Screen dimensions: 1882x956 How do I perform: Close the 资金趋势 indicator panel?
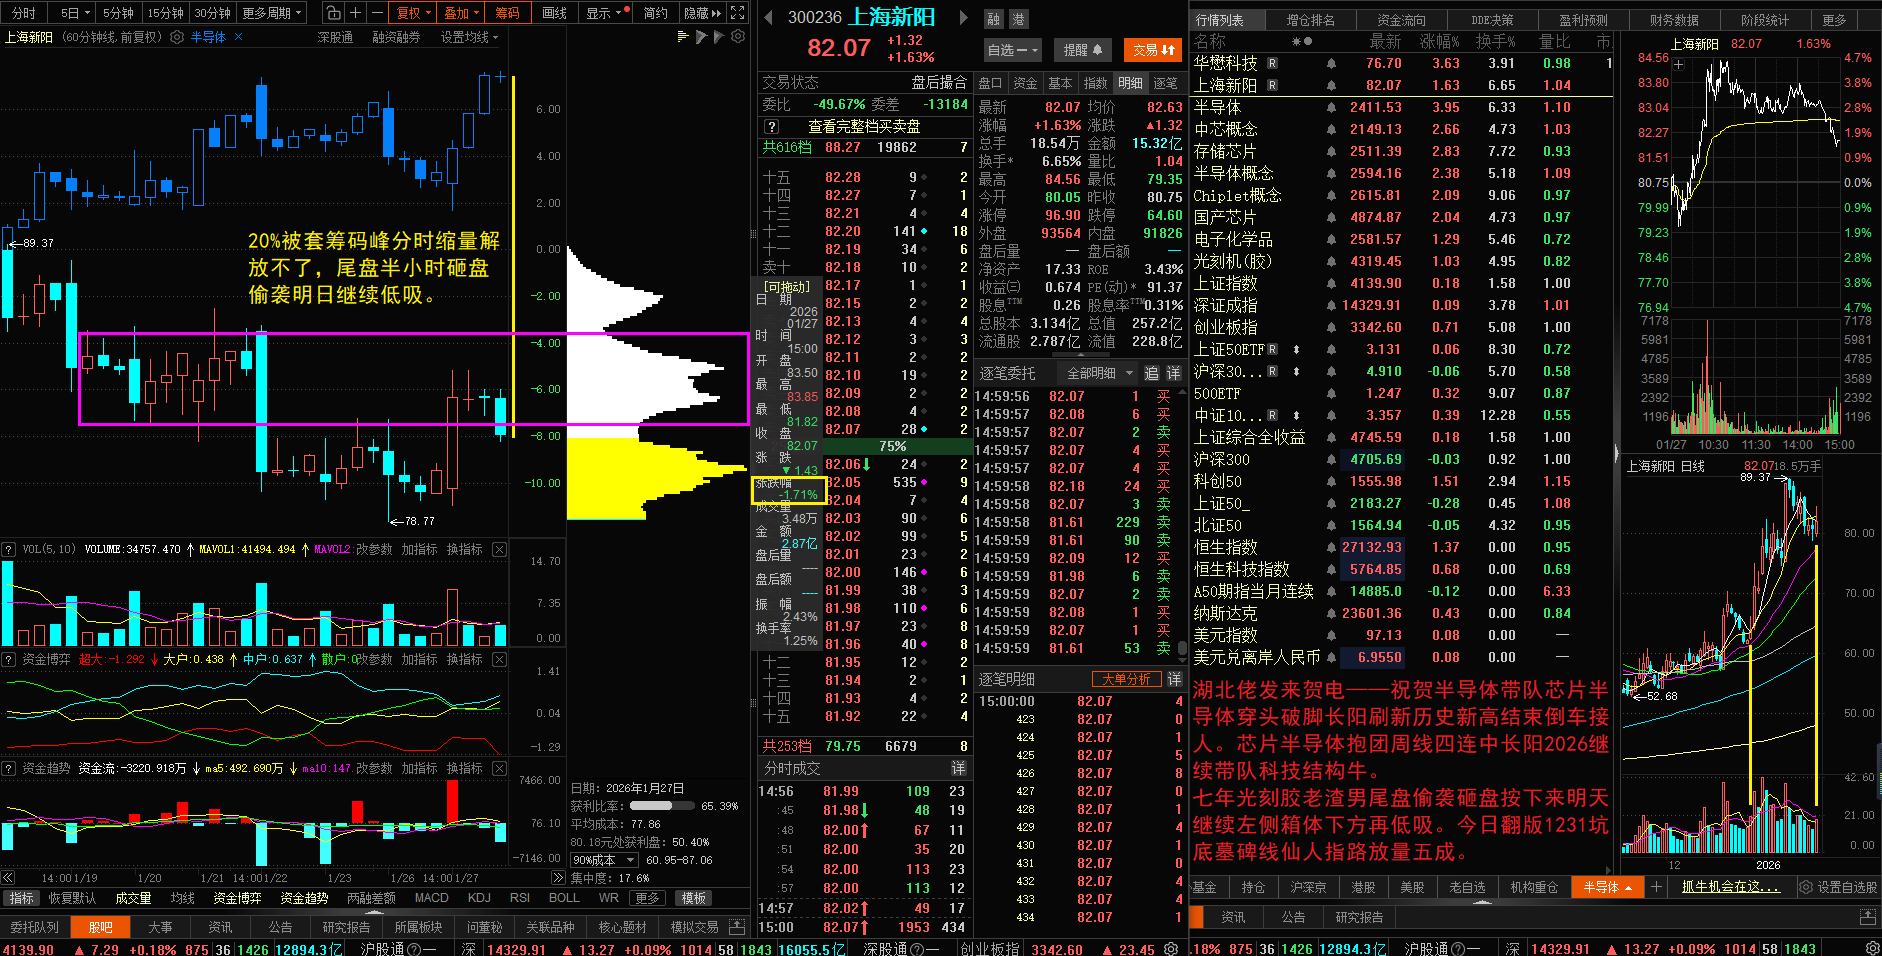(x=499, y=768)
